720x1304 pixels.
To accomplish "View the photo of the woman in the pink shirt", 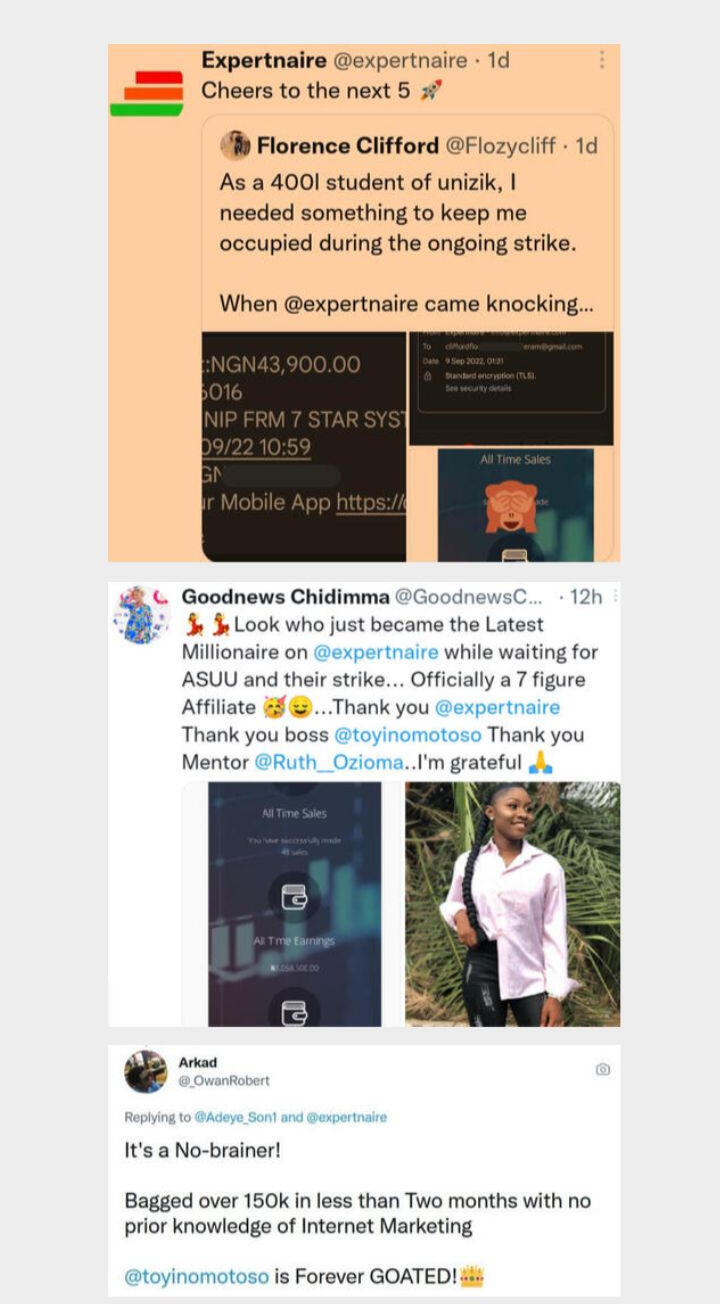I will coord(513,904).
